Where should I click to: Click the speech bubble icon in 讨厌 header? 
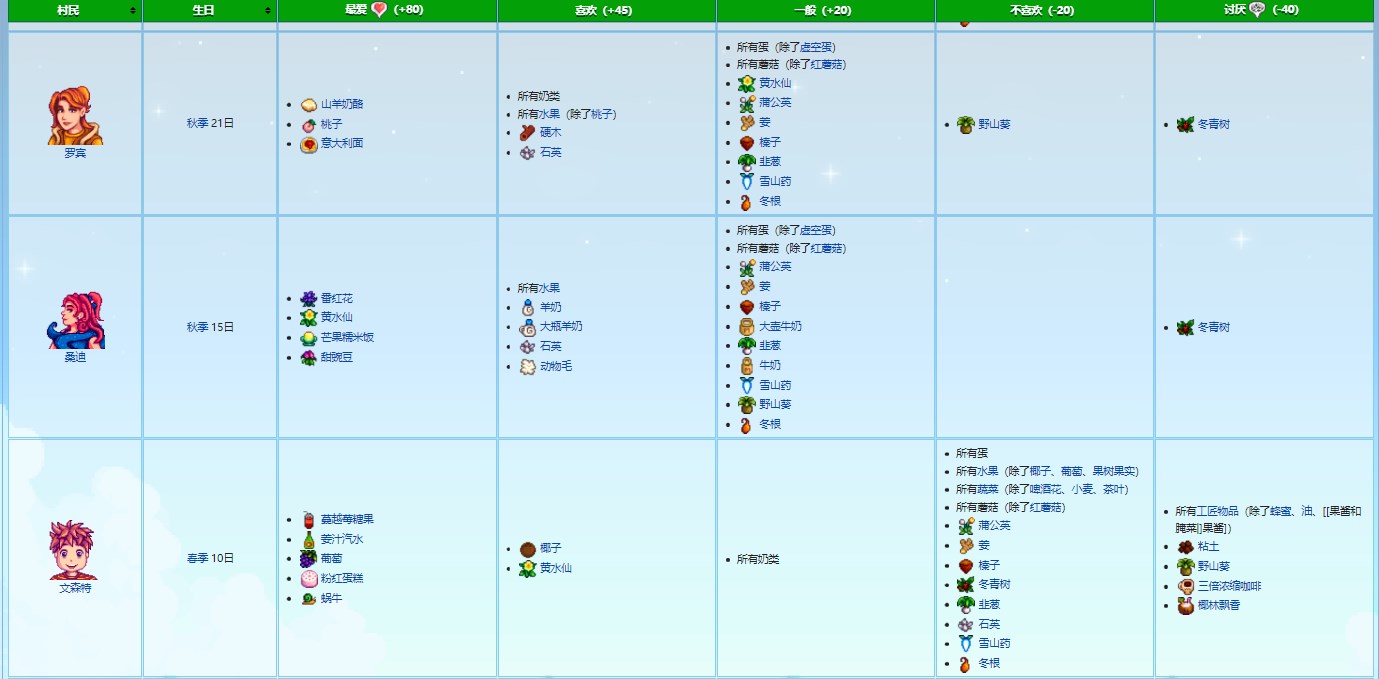1257,10
